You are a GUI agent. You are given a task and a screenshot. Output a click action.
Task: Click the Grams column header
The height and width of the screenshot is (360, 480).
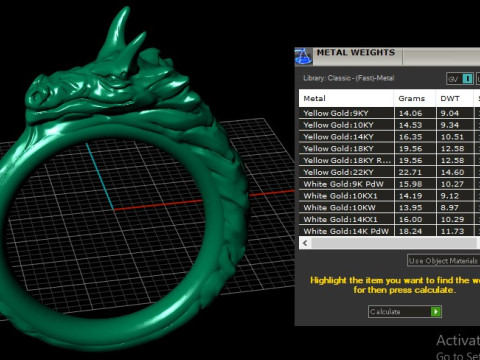[415, 98]
